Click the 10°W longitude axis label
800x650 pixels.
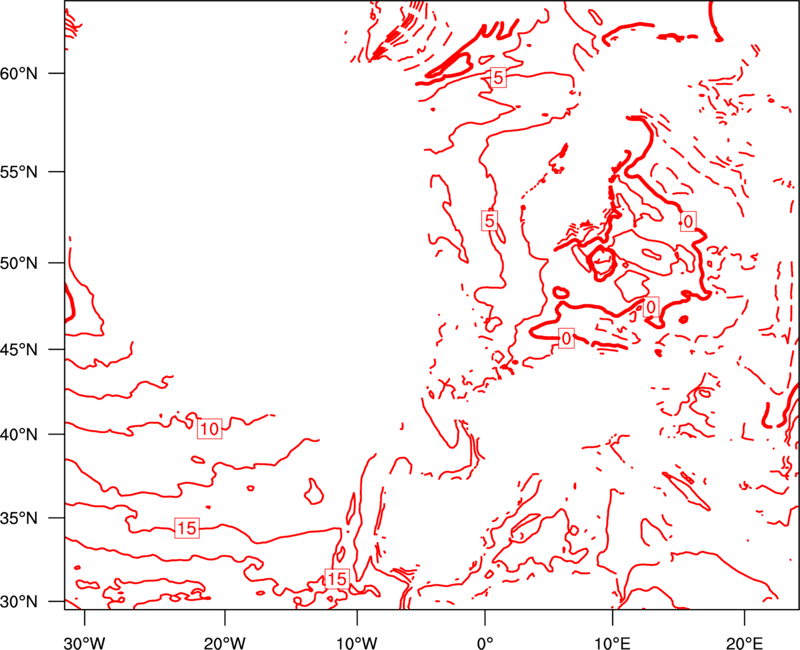(357, 643)
